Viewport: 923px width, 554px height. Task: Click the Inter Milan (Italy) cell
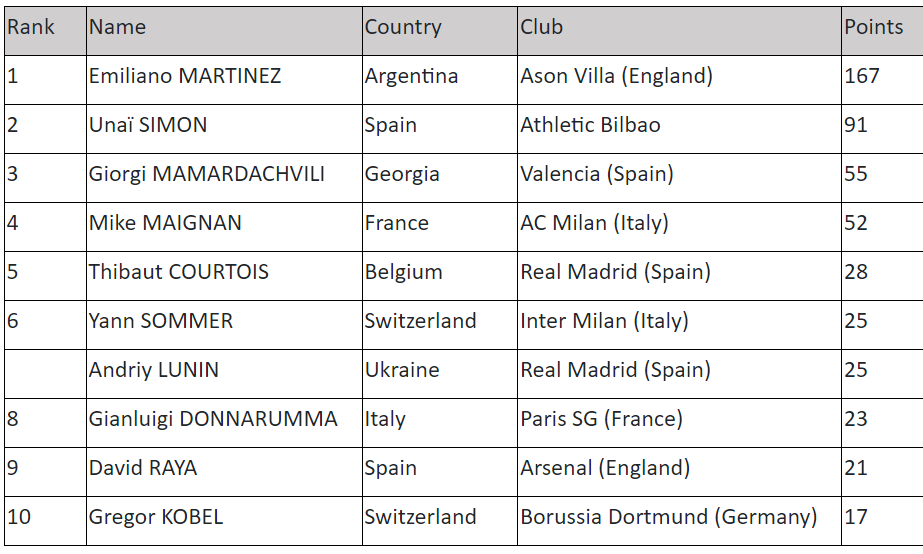(604, 322)
